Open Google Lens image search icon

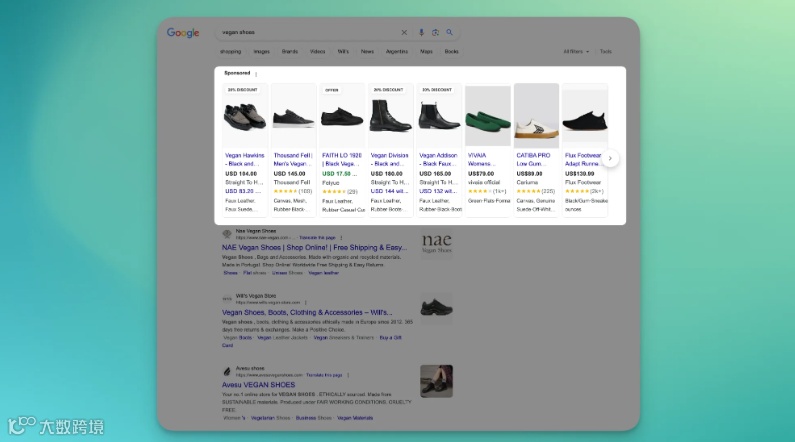[435, 32]
